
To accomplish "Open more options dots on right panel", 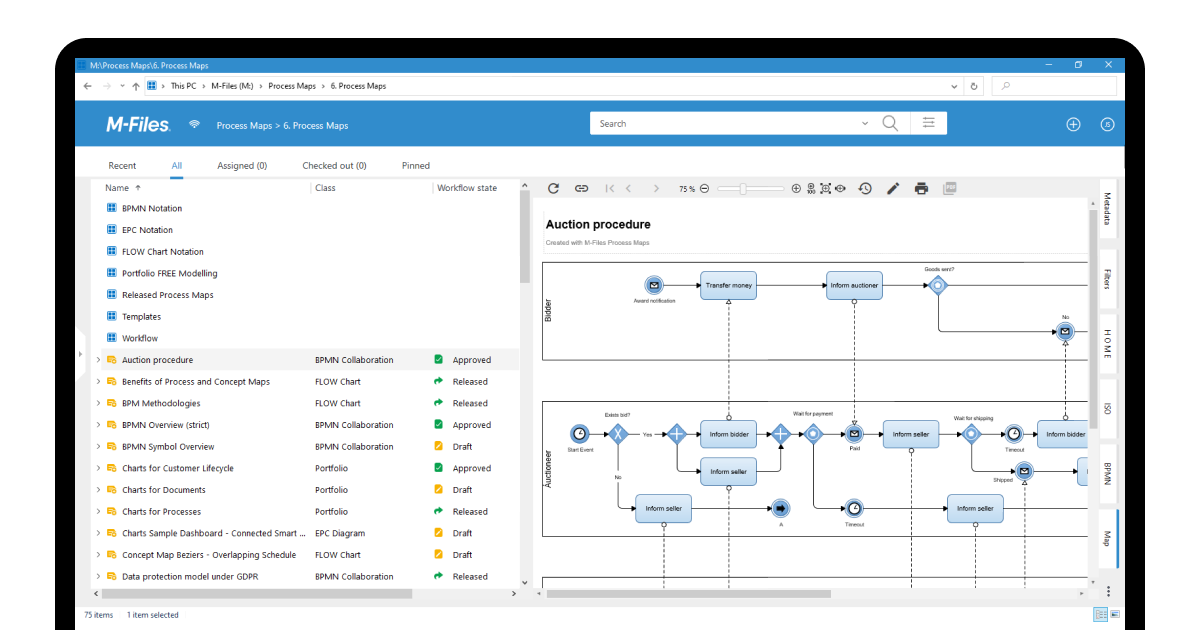I will pyautogui.click(x=1108, y=592).
